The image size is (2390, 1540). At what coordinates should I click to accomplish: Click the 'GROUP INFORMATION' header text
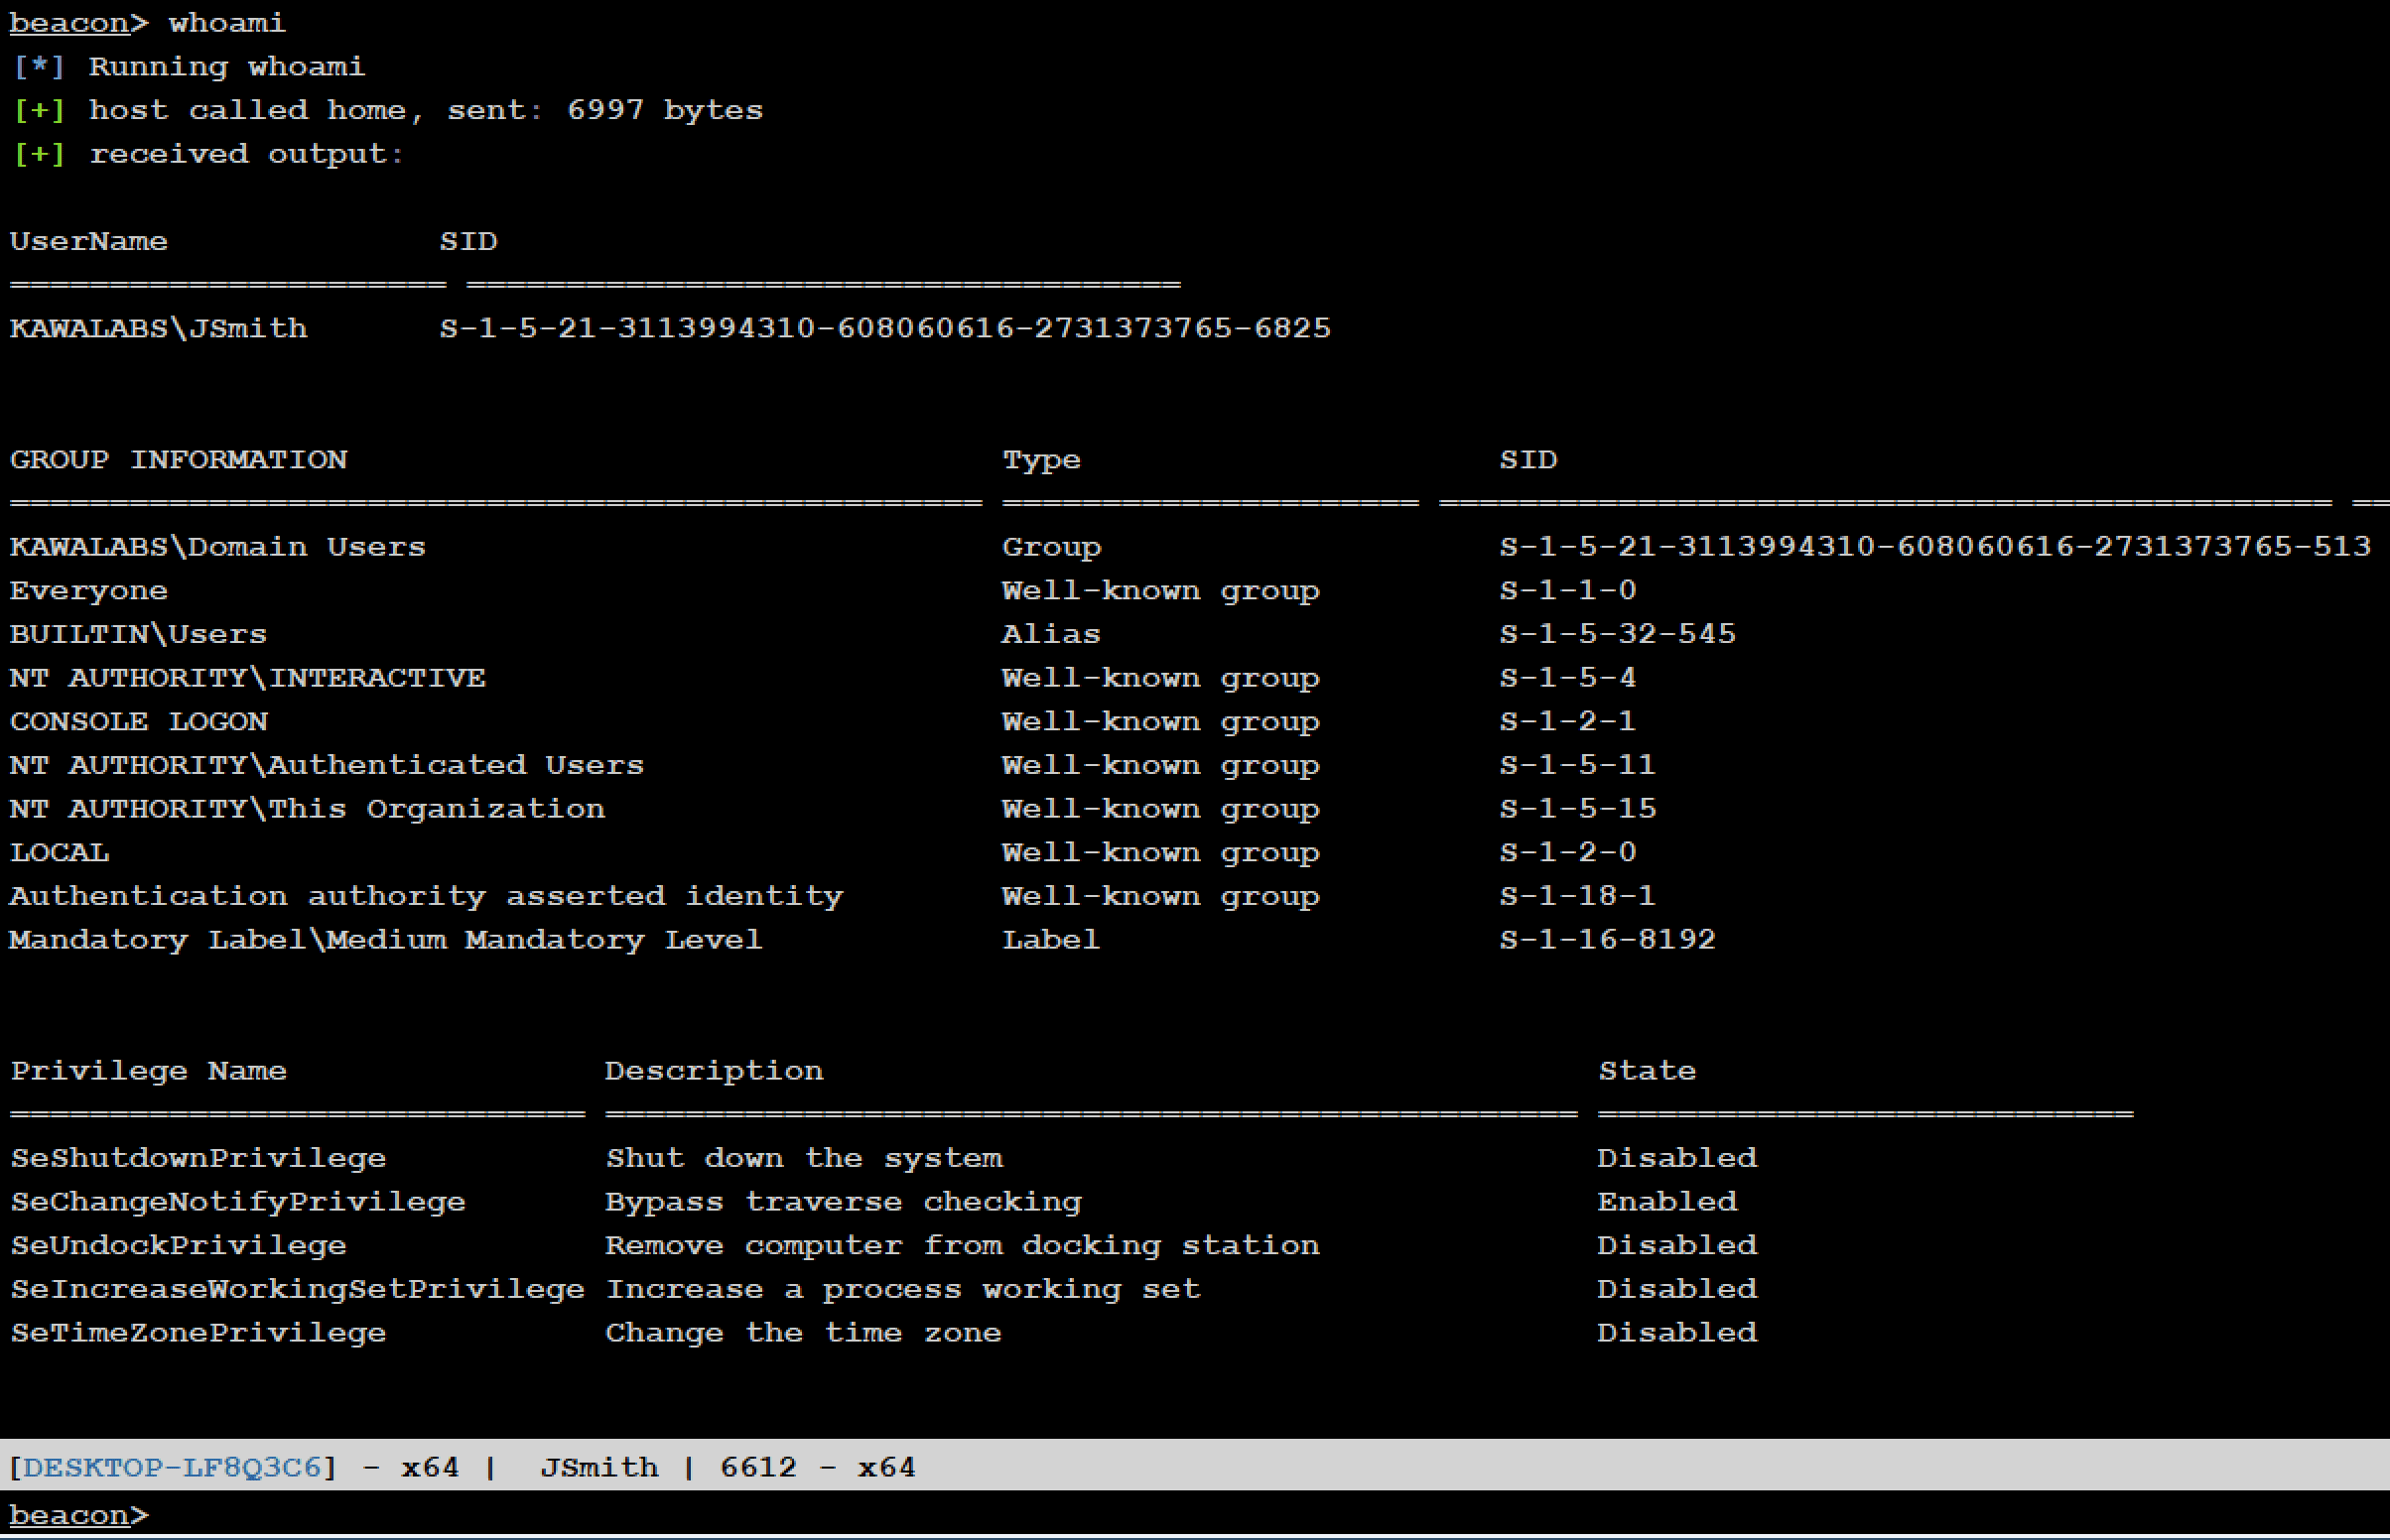178,459
